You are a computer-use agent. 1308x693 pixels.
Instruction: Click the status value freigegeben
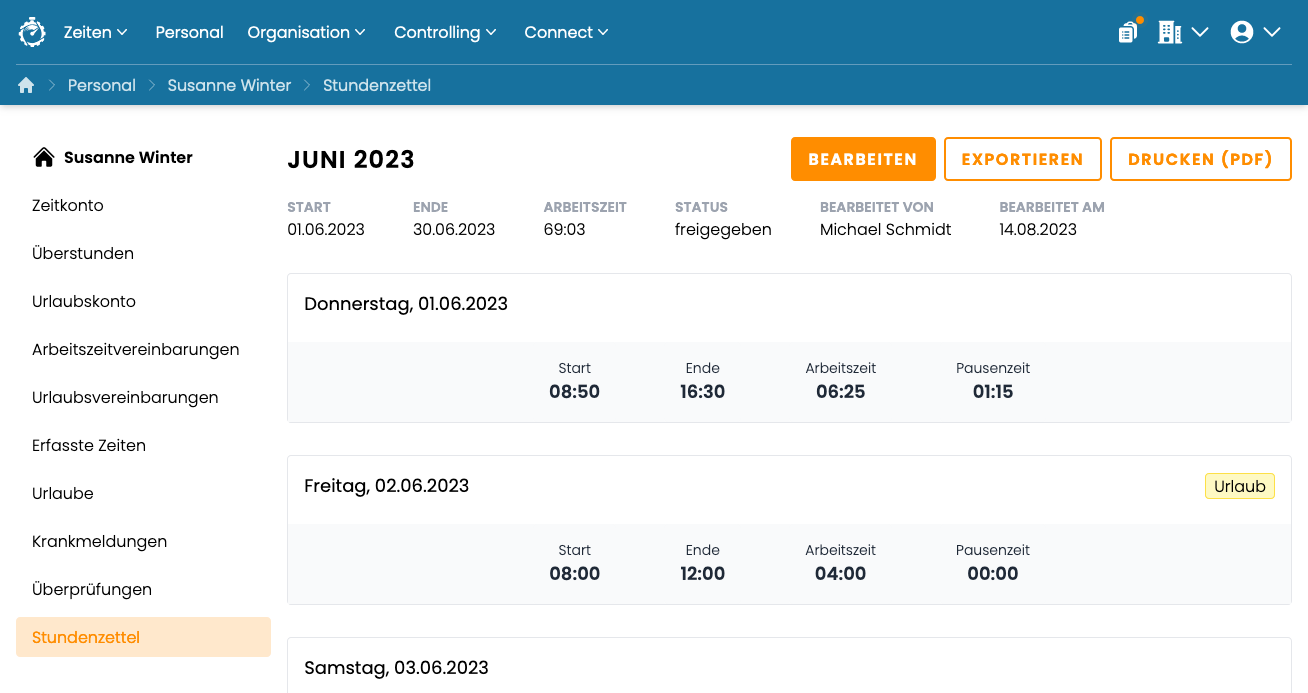pos(723,229)
